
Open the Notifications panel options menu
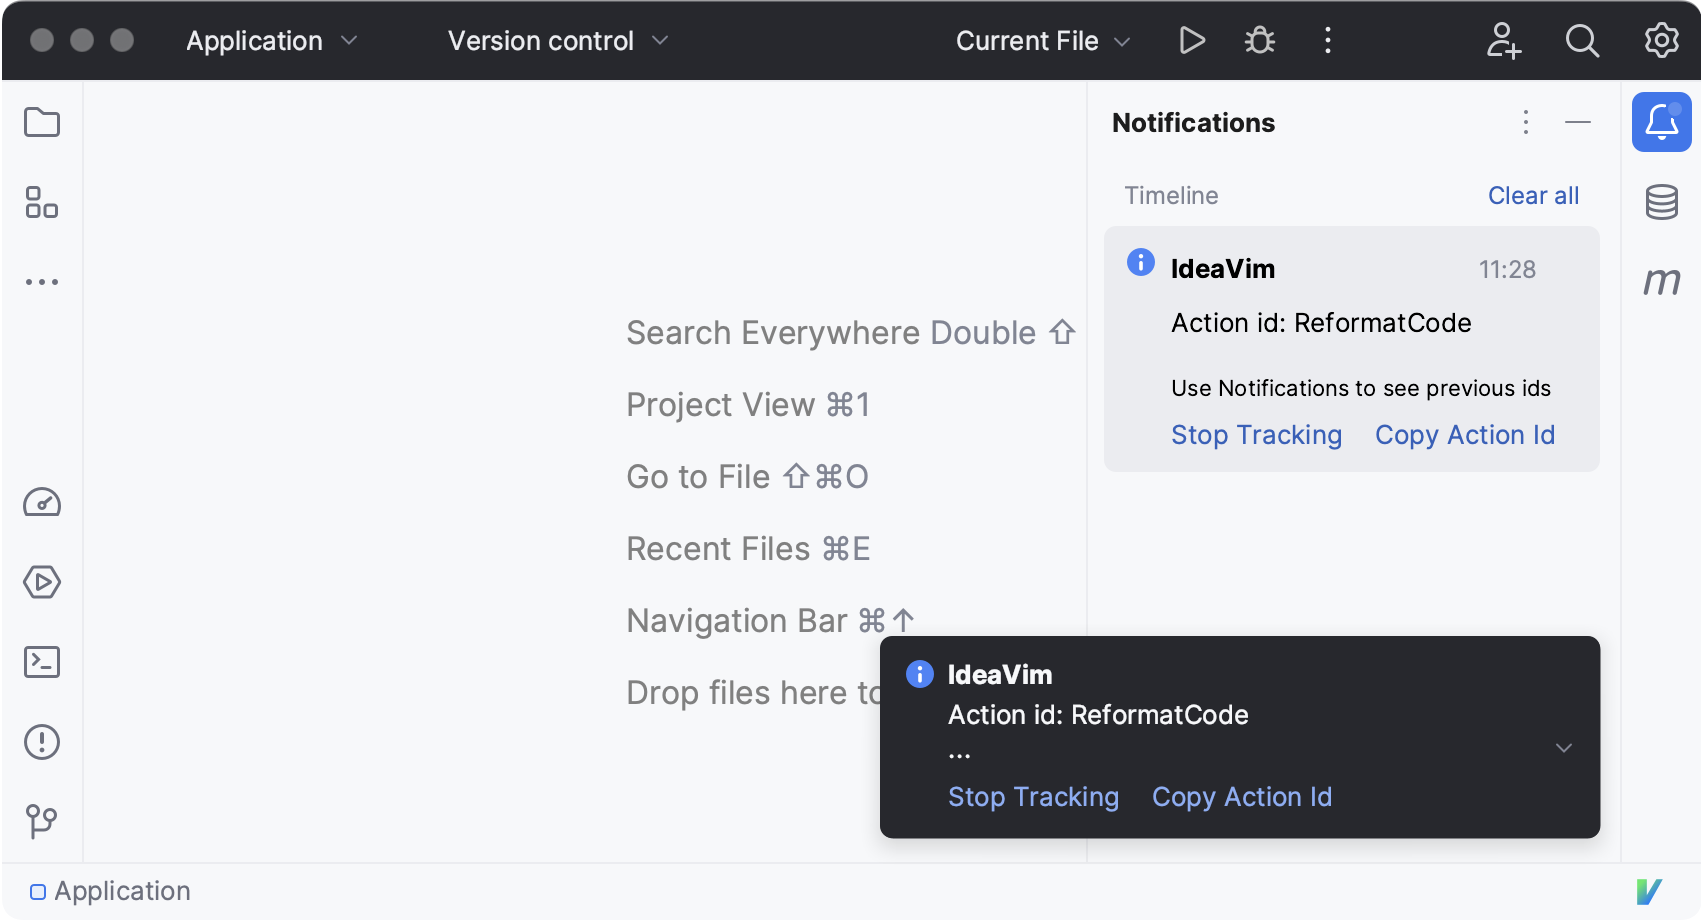[1525, 122]
